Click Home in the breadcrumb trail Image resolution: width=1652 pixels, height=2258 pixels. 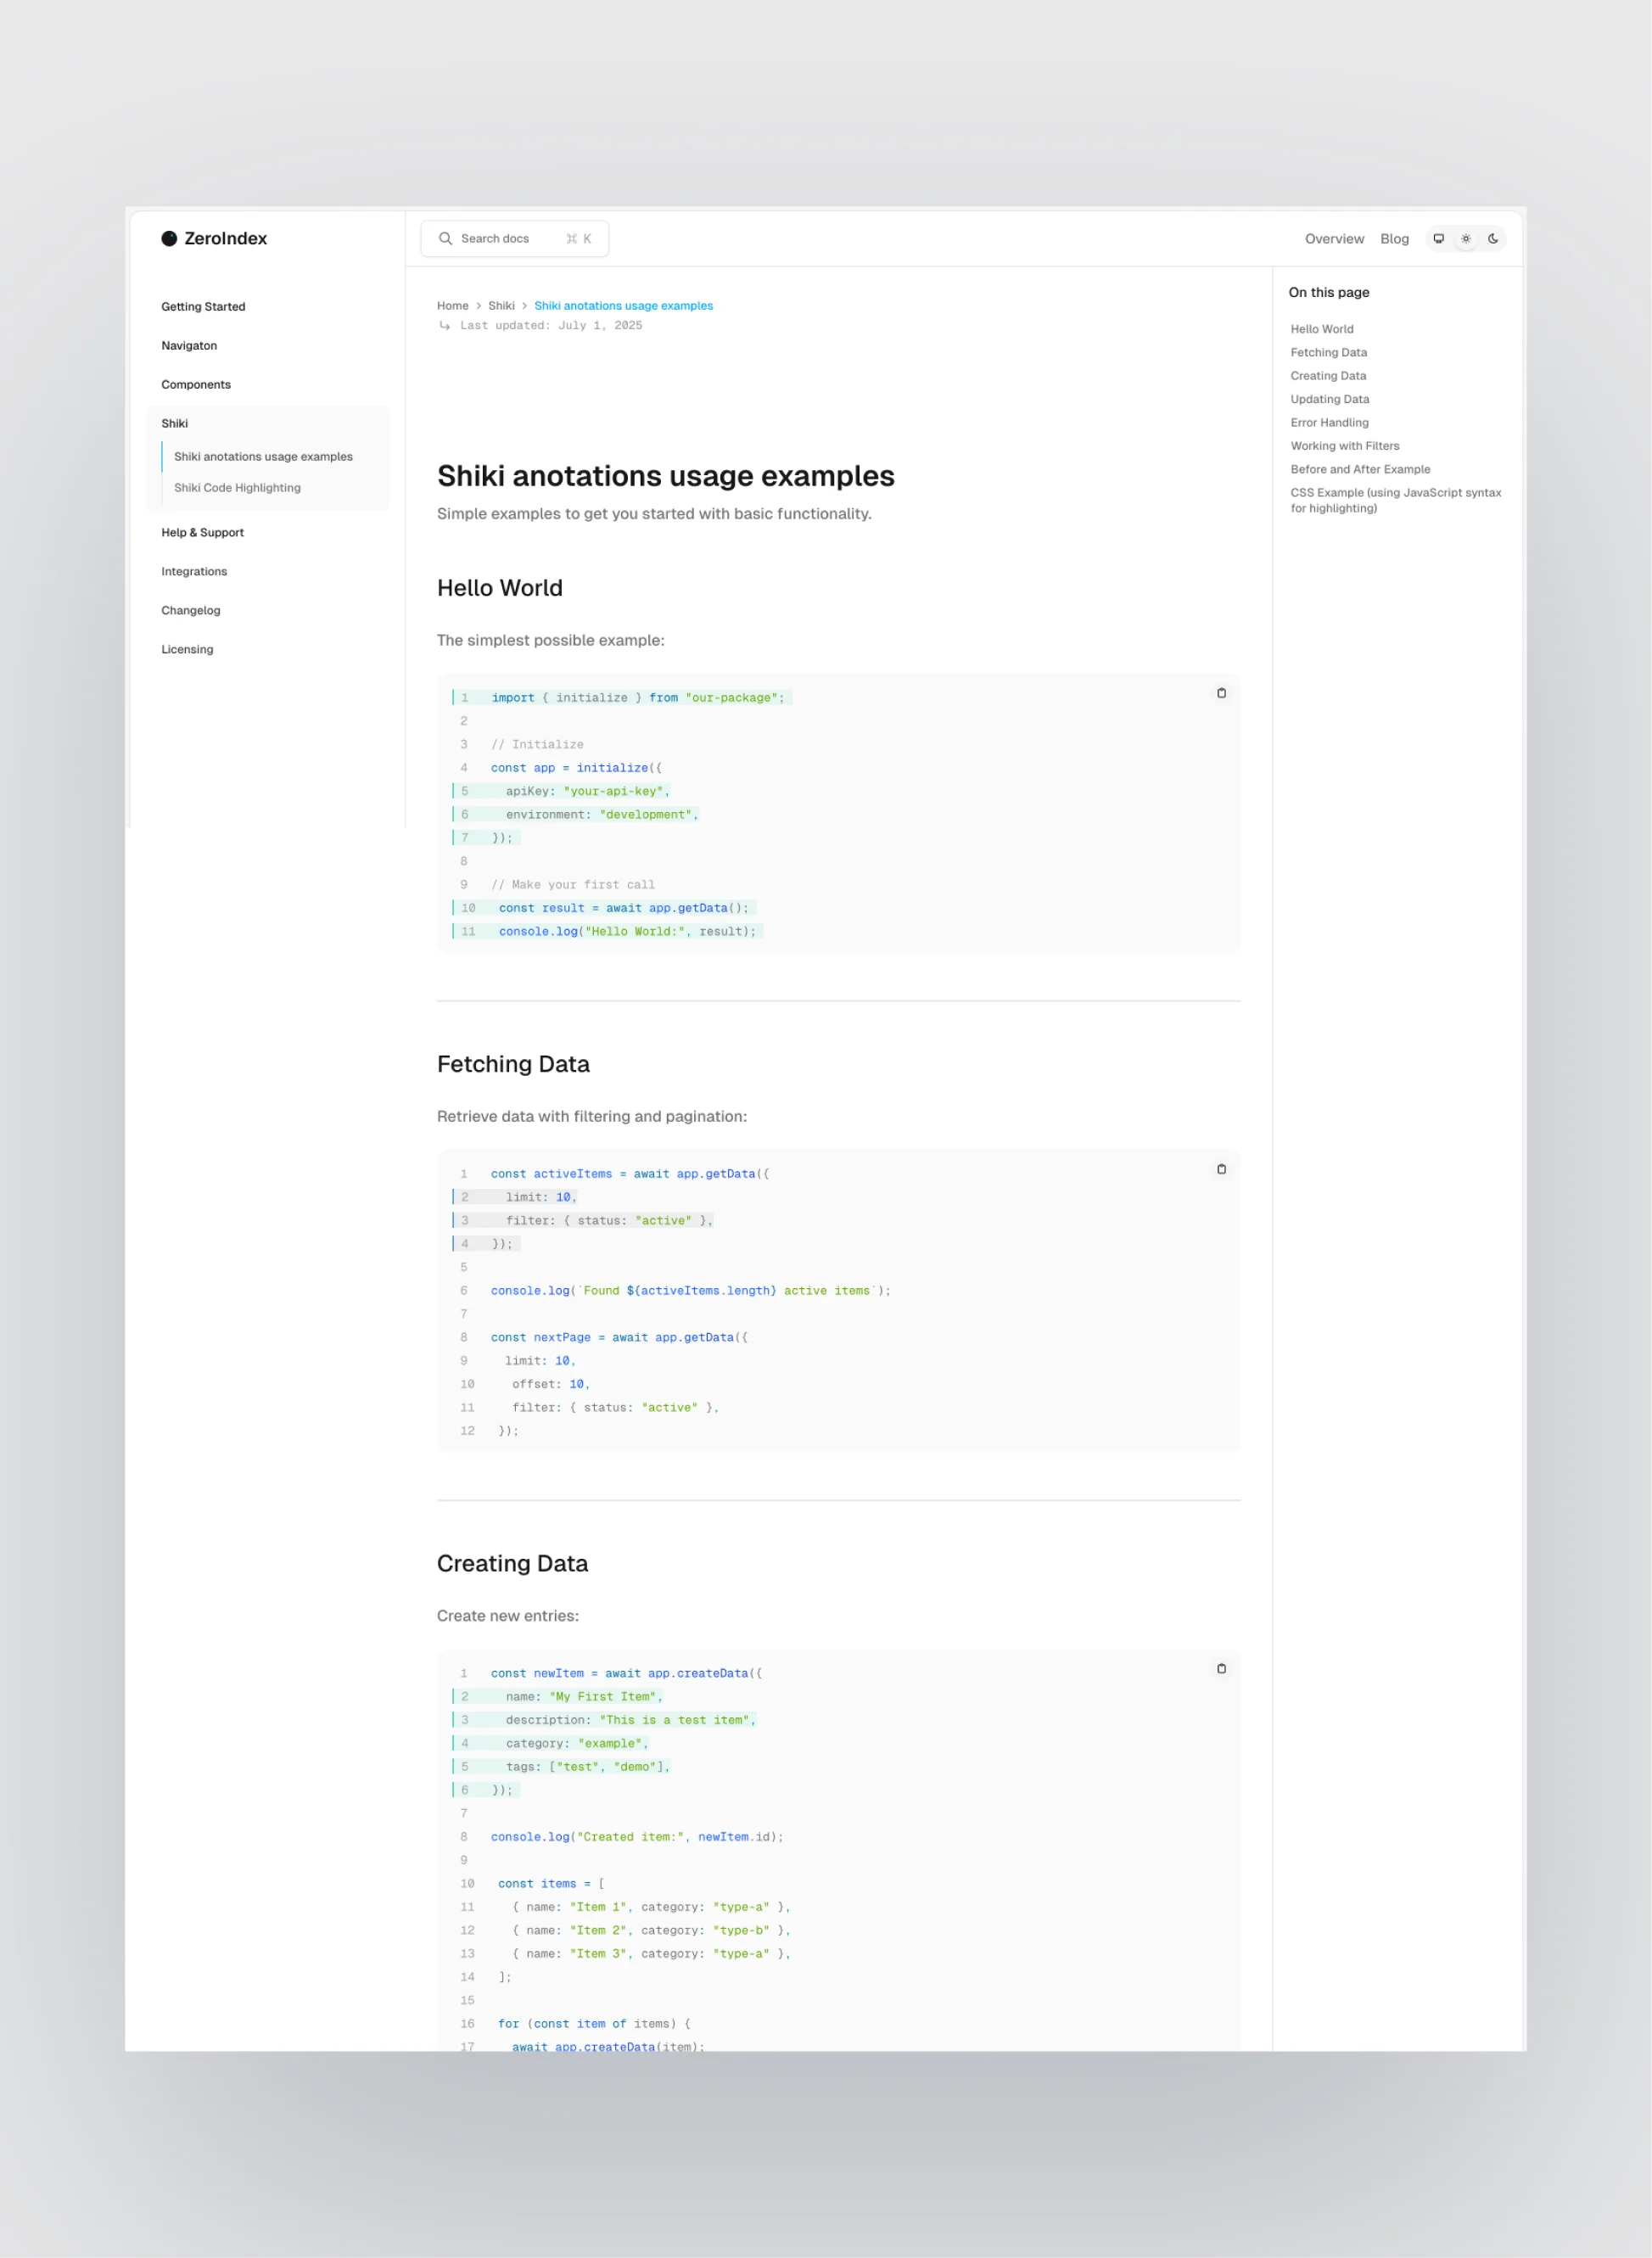click(452, 305)
